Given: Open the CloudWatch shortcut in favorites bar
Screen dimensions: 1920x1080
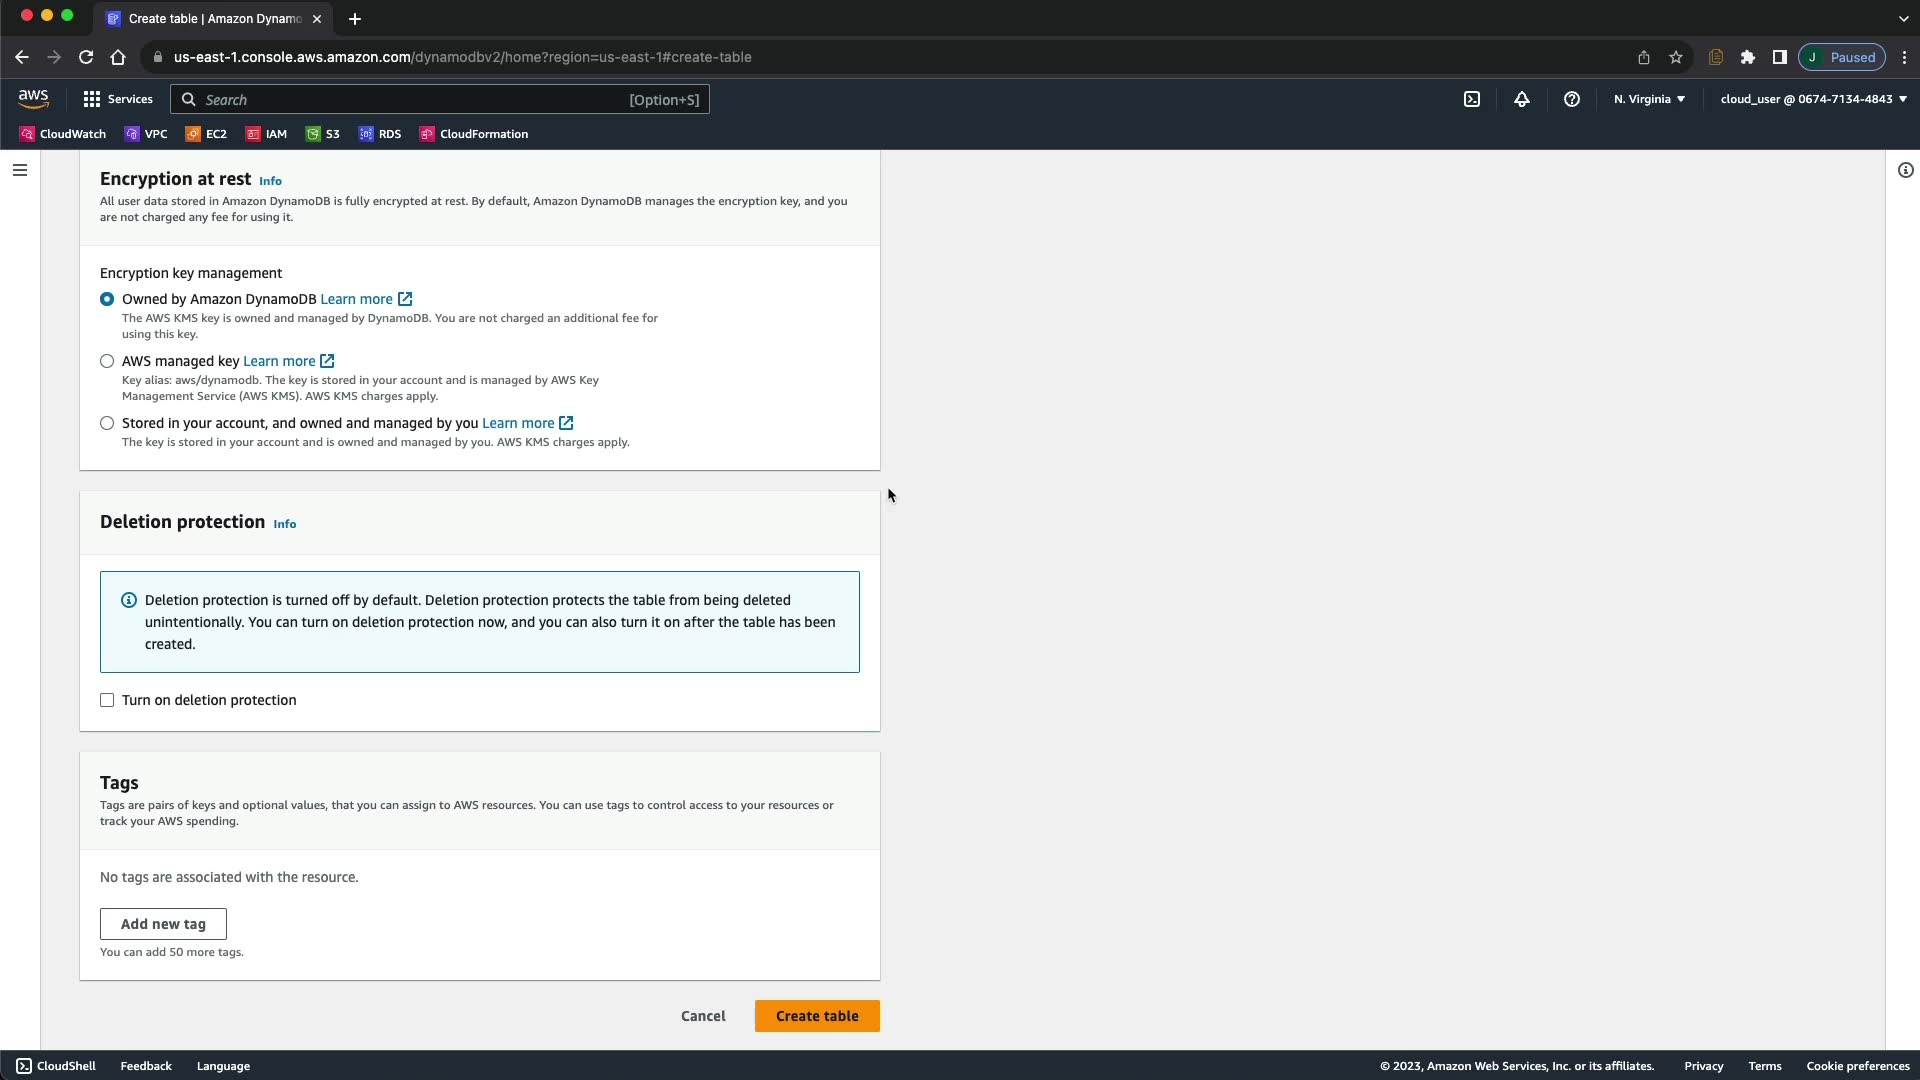Looking at the screenshot, I should tap(63, 134).
